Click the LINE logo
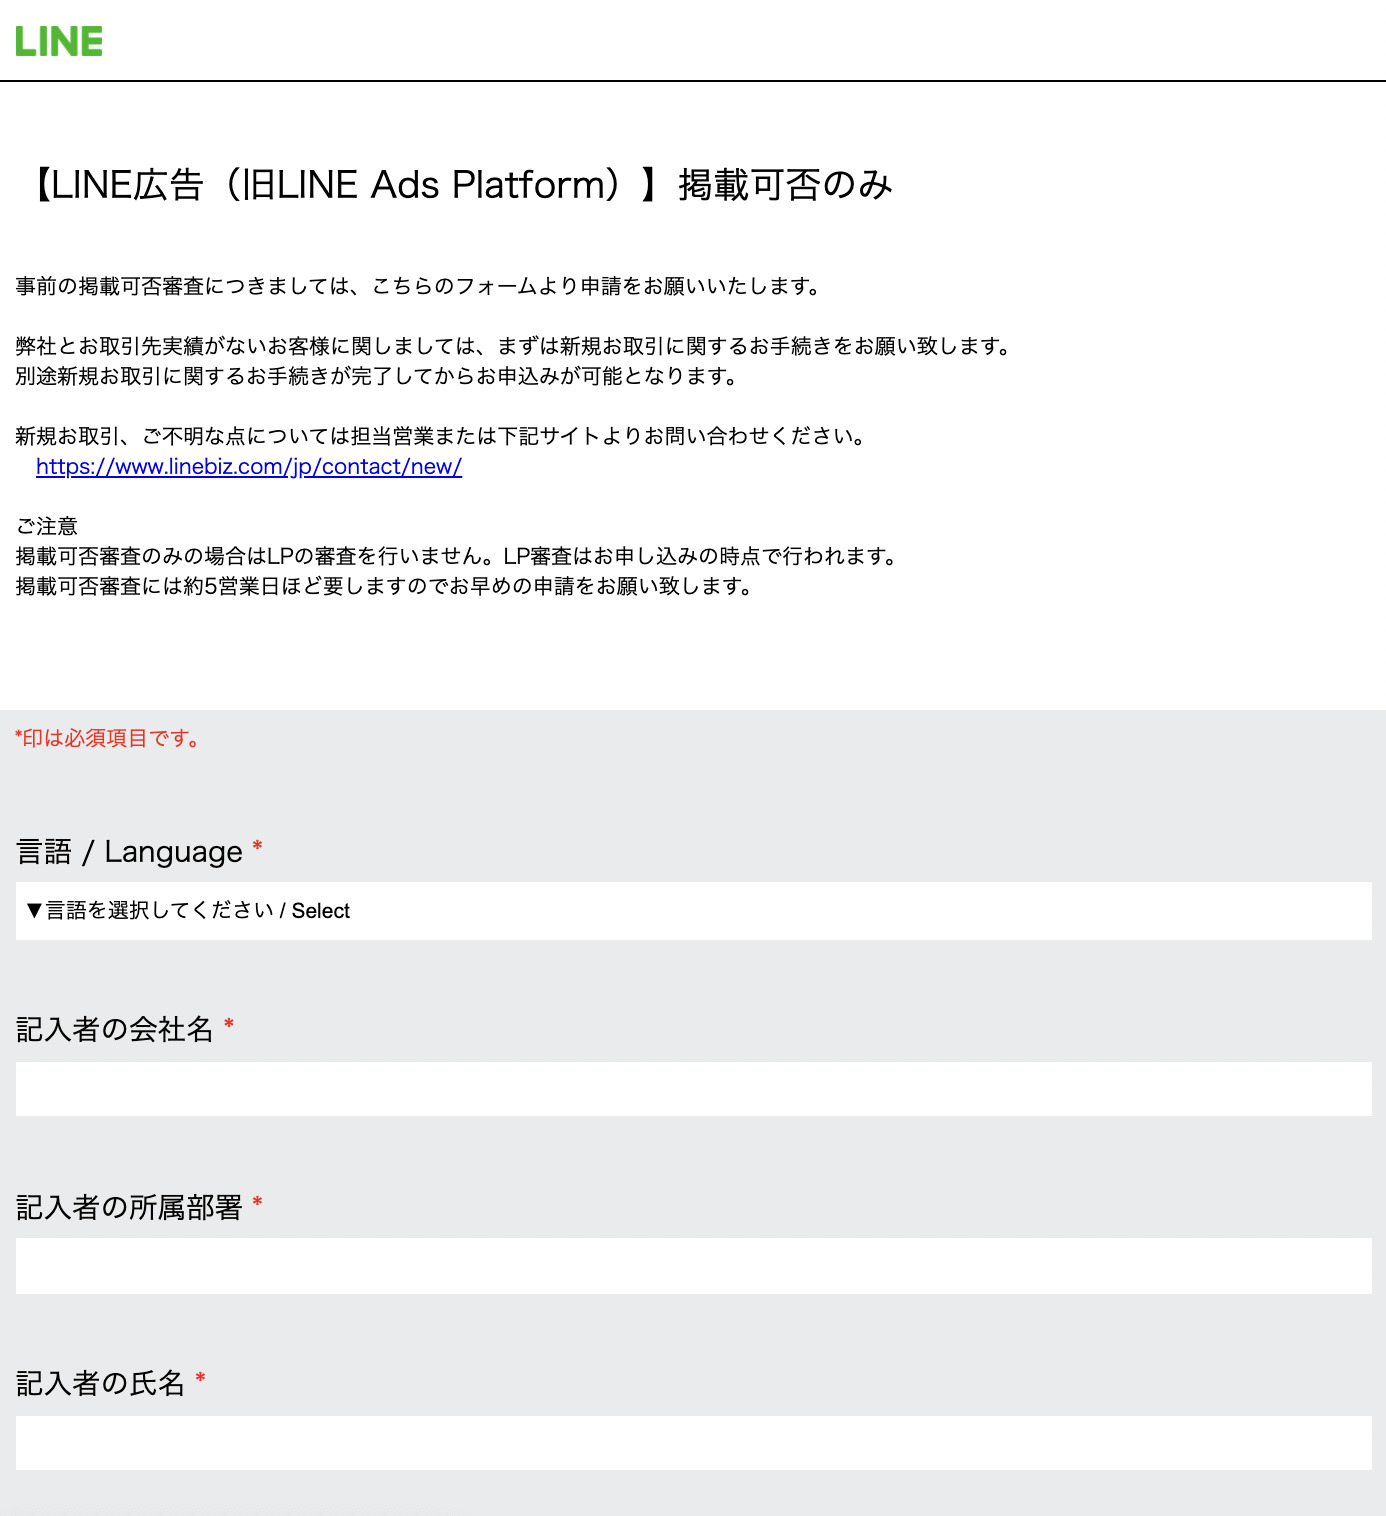This screenshot has height=1516, width=1386. (x=60, y=41)
